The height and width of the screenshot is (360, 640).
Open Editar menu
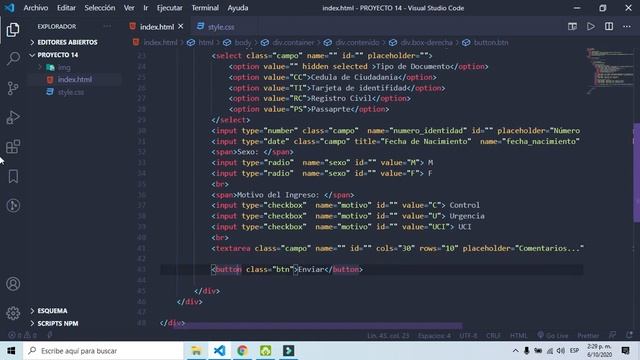[66, 8]
